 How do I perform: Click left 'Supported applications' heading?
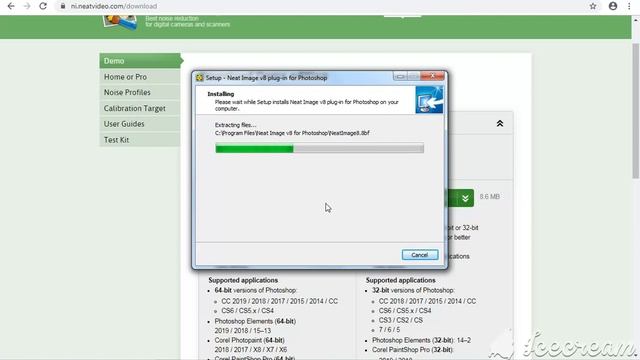tap(243, 280)
